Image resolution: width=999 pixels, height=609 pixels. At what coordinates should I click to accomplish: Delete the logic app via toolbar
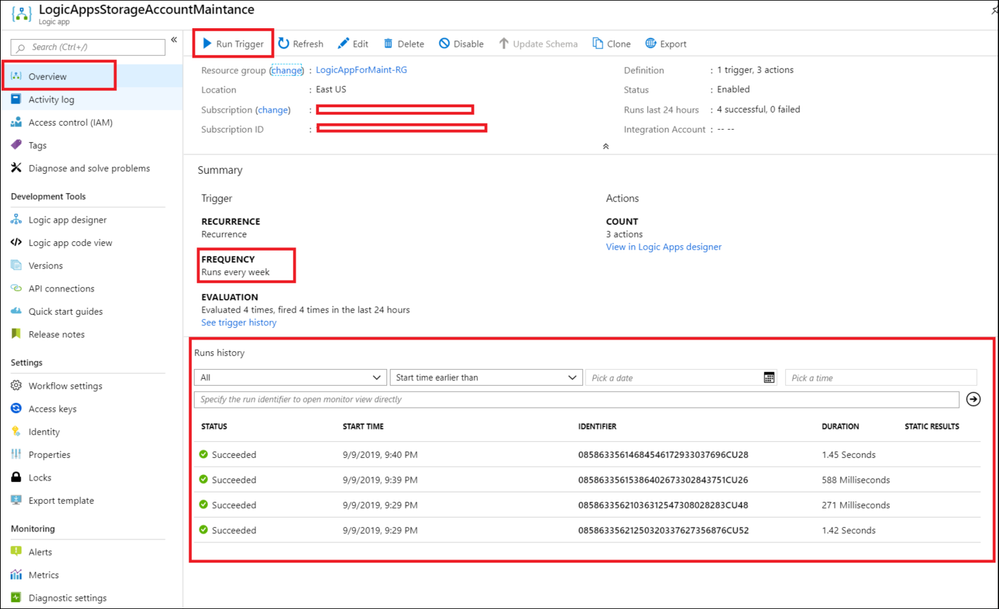tap(404, 44)
